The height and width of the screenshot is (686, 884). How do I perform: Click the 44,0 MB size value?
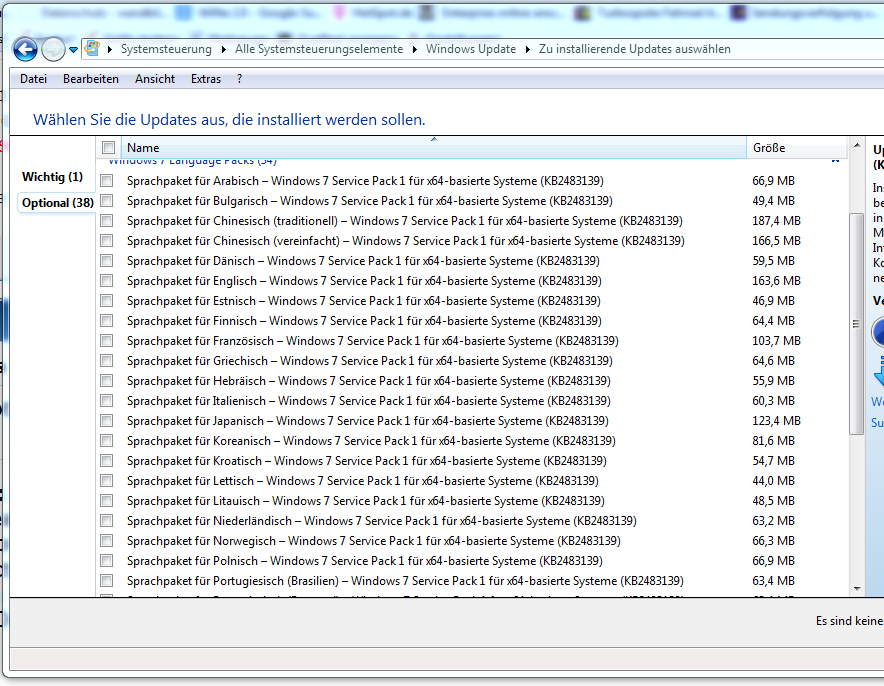[x=774, y=481]
